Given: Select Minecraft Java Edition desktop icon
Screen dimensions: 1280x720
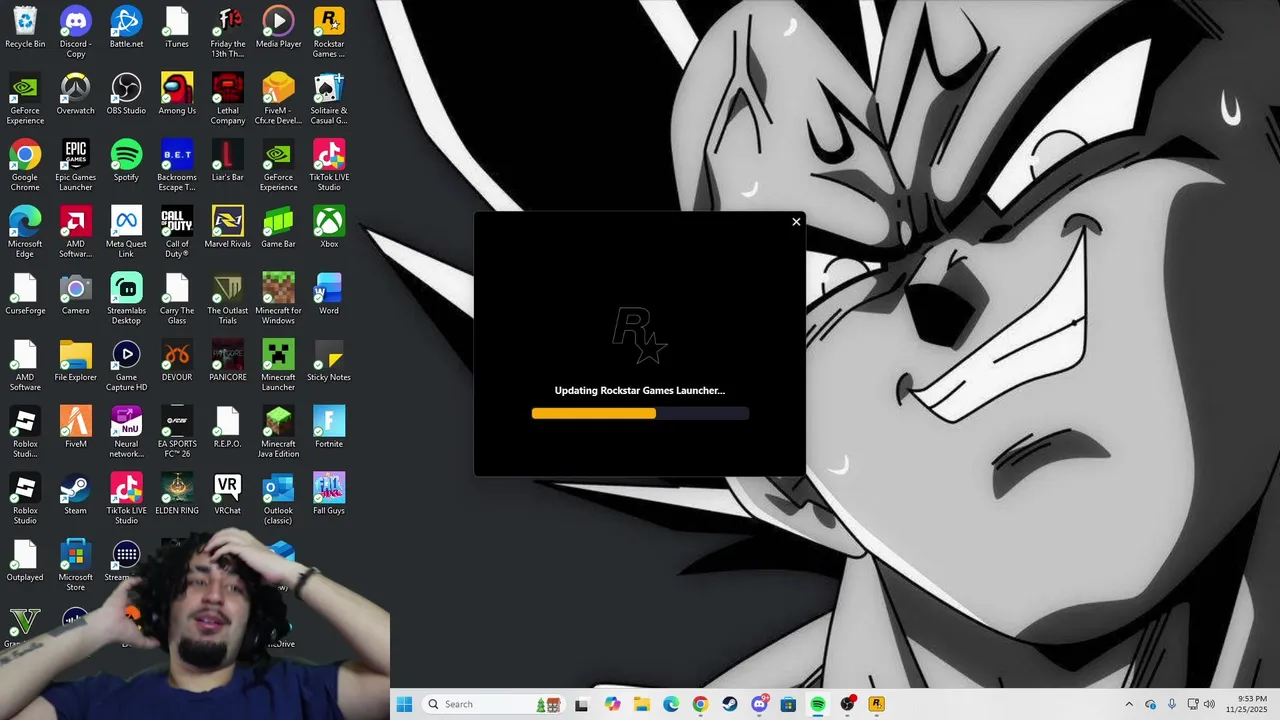Looking at the screenshot, I should click(x=278, y=432).
